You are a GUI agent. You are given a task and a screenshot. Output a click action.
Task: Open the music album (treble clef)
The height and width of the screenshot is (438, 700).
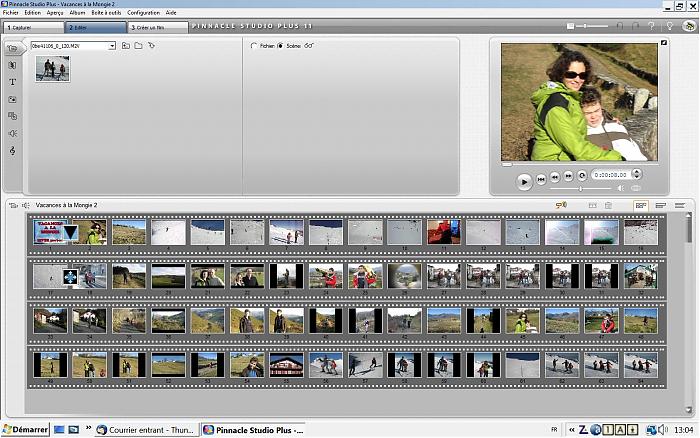coord(12,150)
